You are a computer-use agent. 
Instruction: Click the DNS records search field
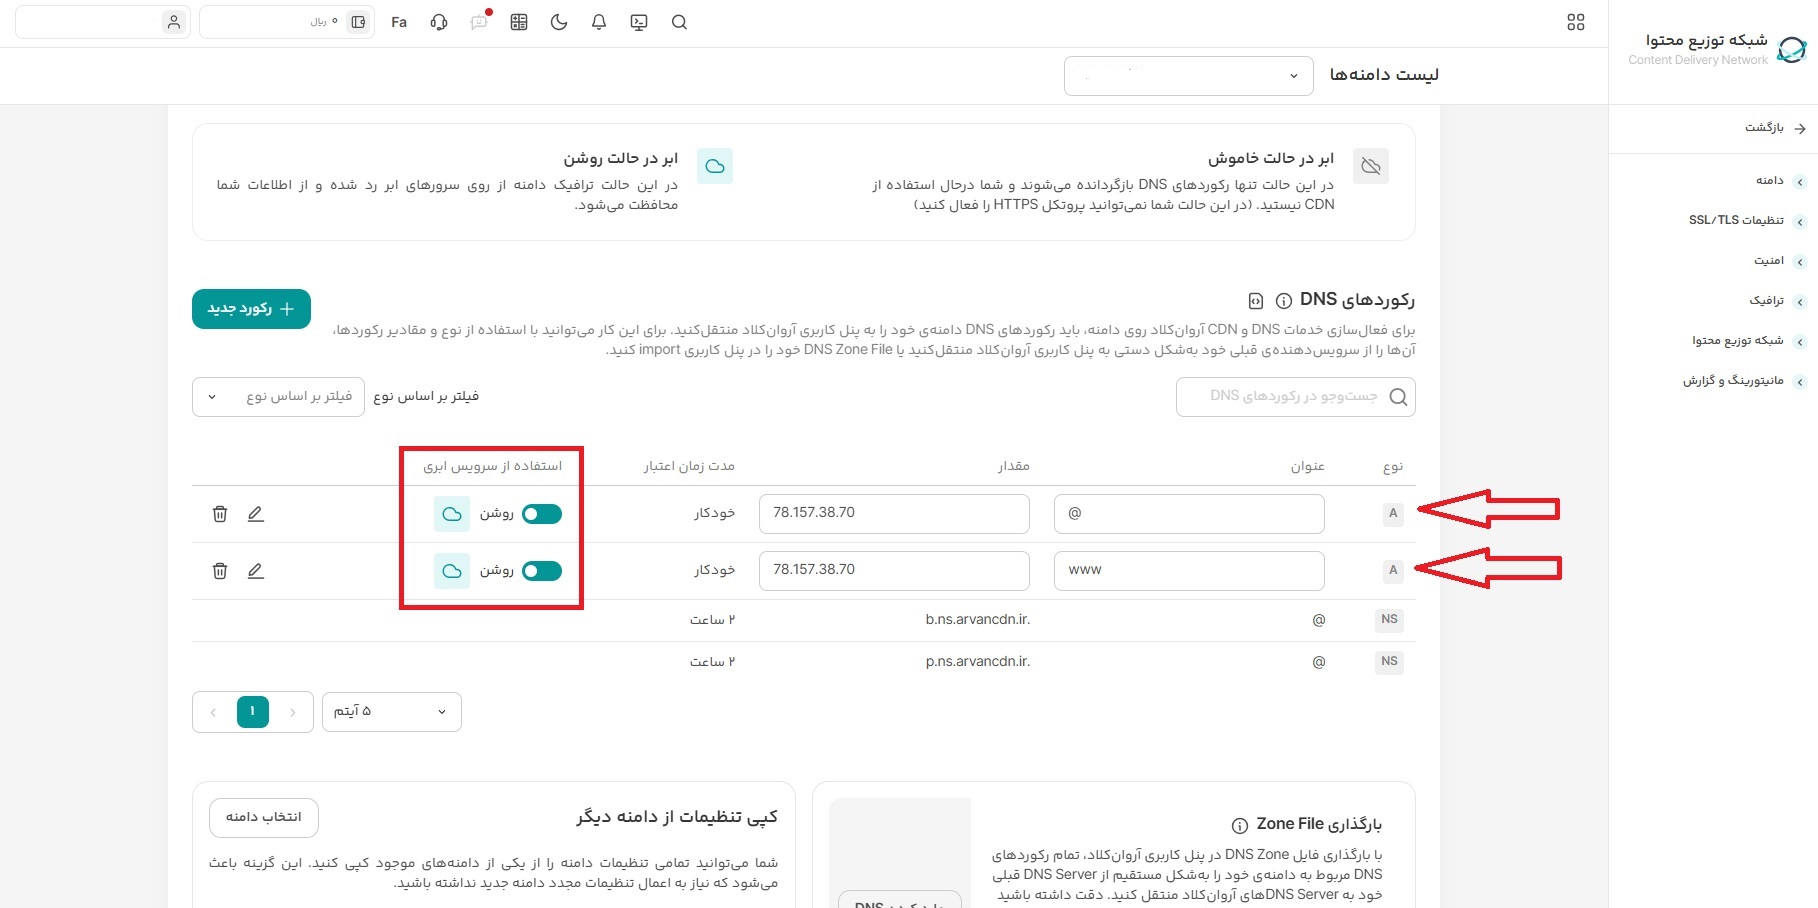(x=1296, y=397)
